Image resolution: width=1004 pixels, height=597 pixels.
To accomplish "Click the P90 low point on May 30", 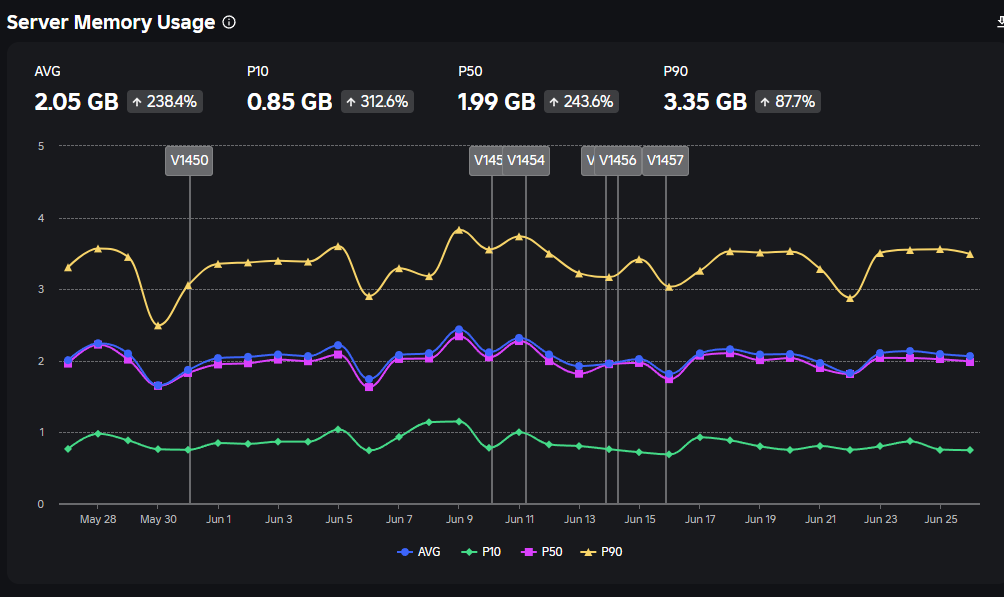I will tap(158, 325).
